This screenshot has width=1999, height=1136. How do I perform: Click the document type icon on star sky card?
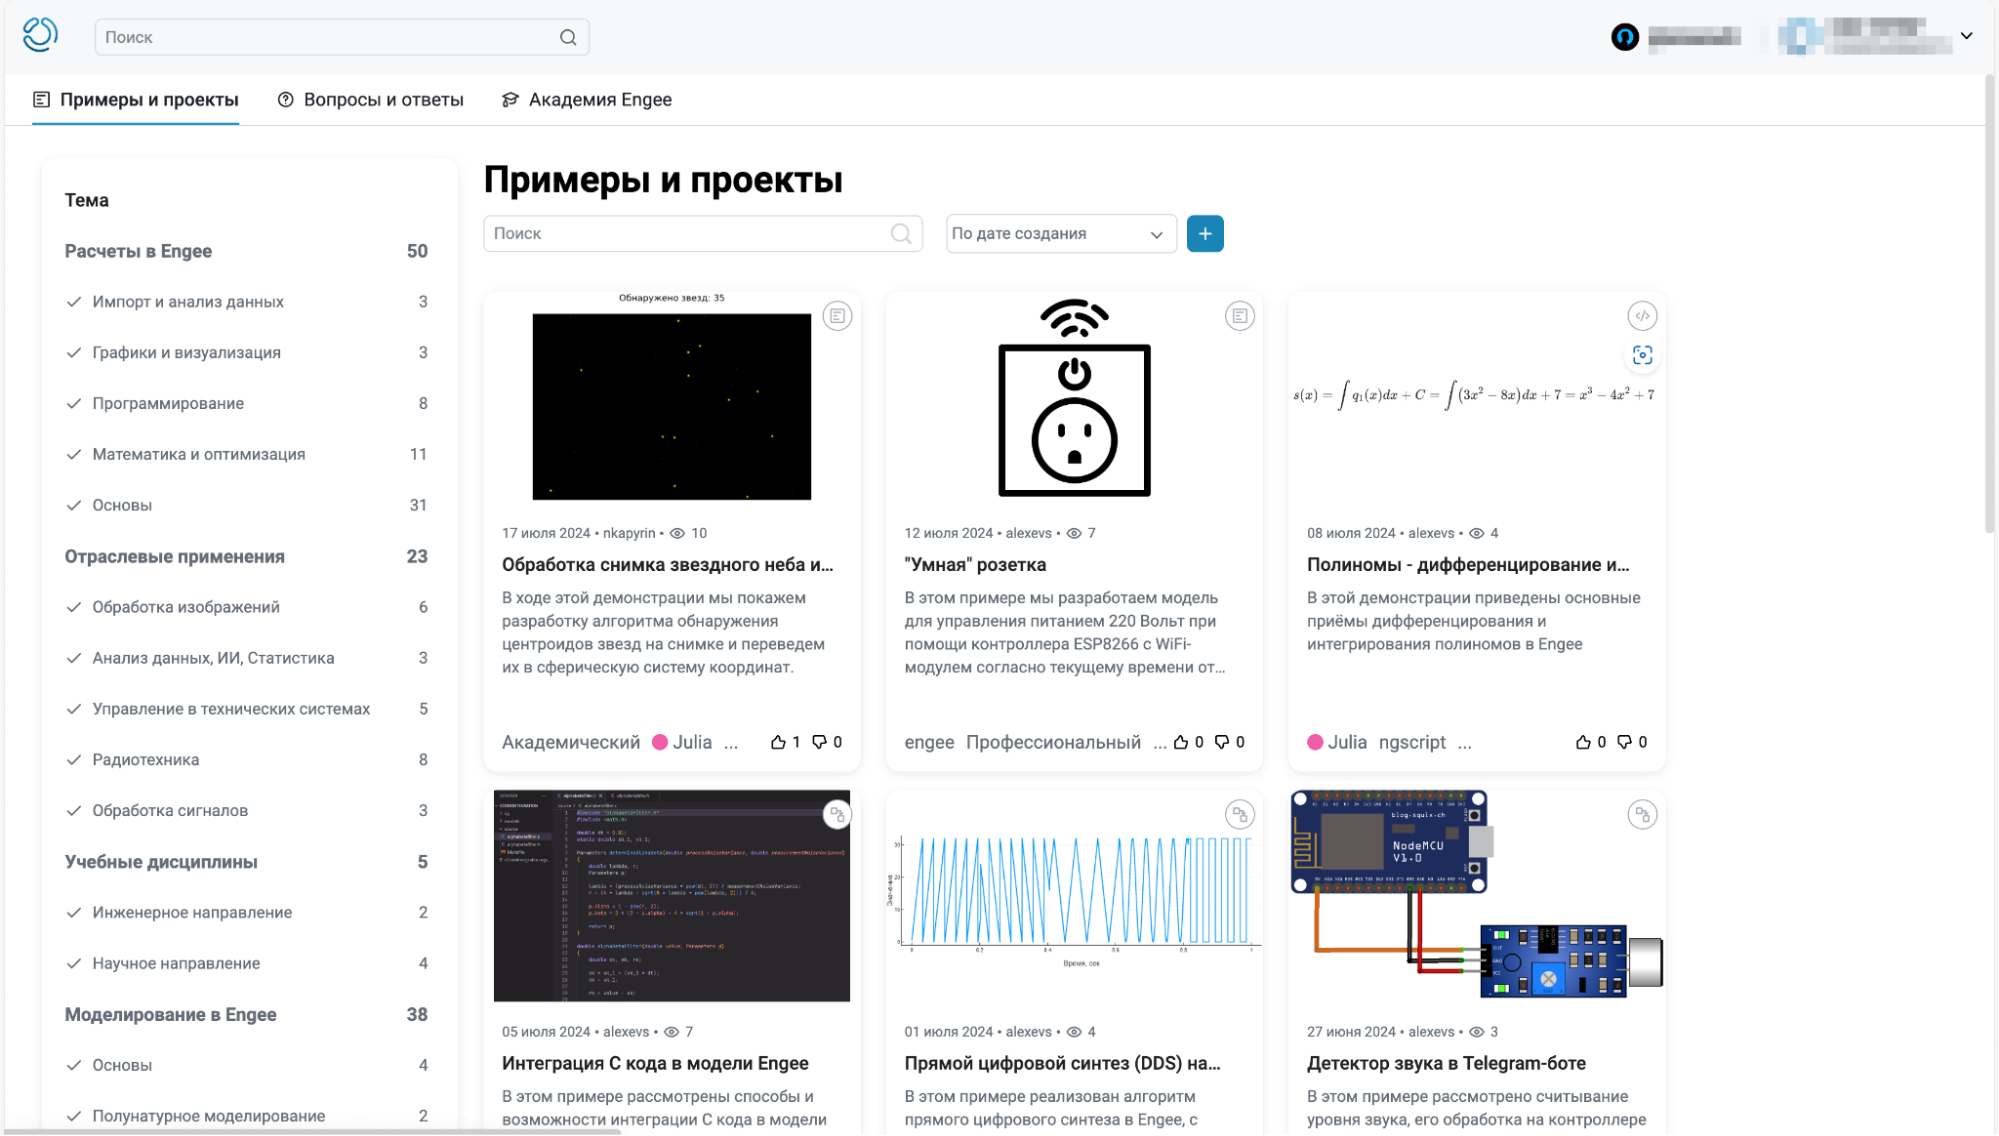[x=837, y=316]
